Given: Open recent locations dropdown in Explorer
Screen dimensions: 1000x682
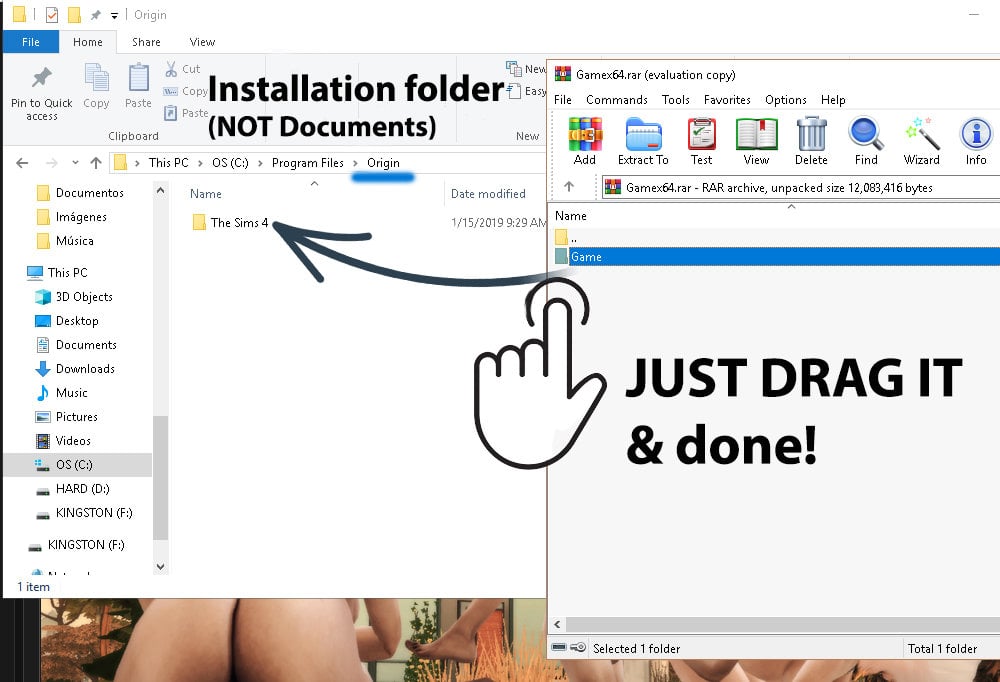Looking at the screenshot, I should (75, 163).
